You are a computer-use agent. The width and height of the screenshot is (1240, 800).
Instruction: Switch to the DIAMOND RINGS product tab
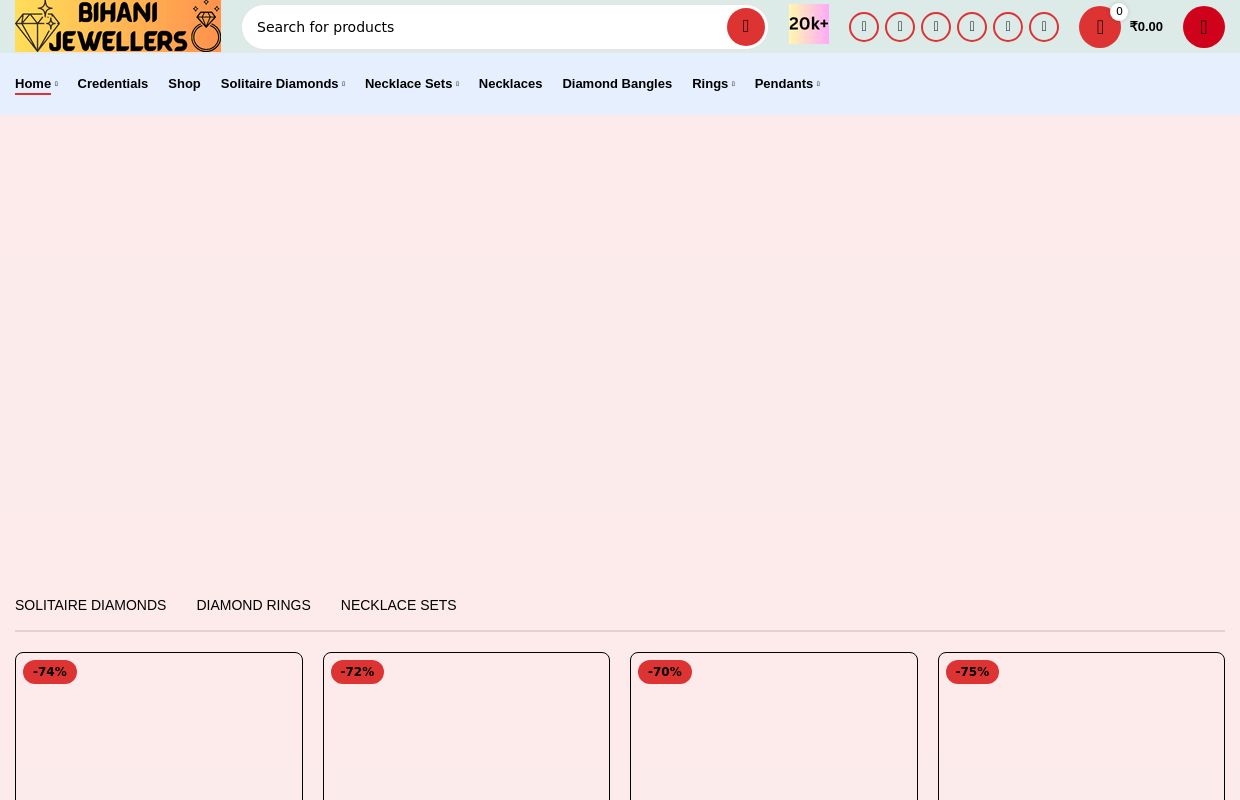[x=253, y=605]
